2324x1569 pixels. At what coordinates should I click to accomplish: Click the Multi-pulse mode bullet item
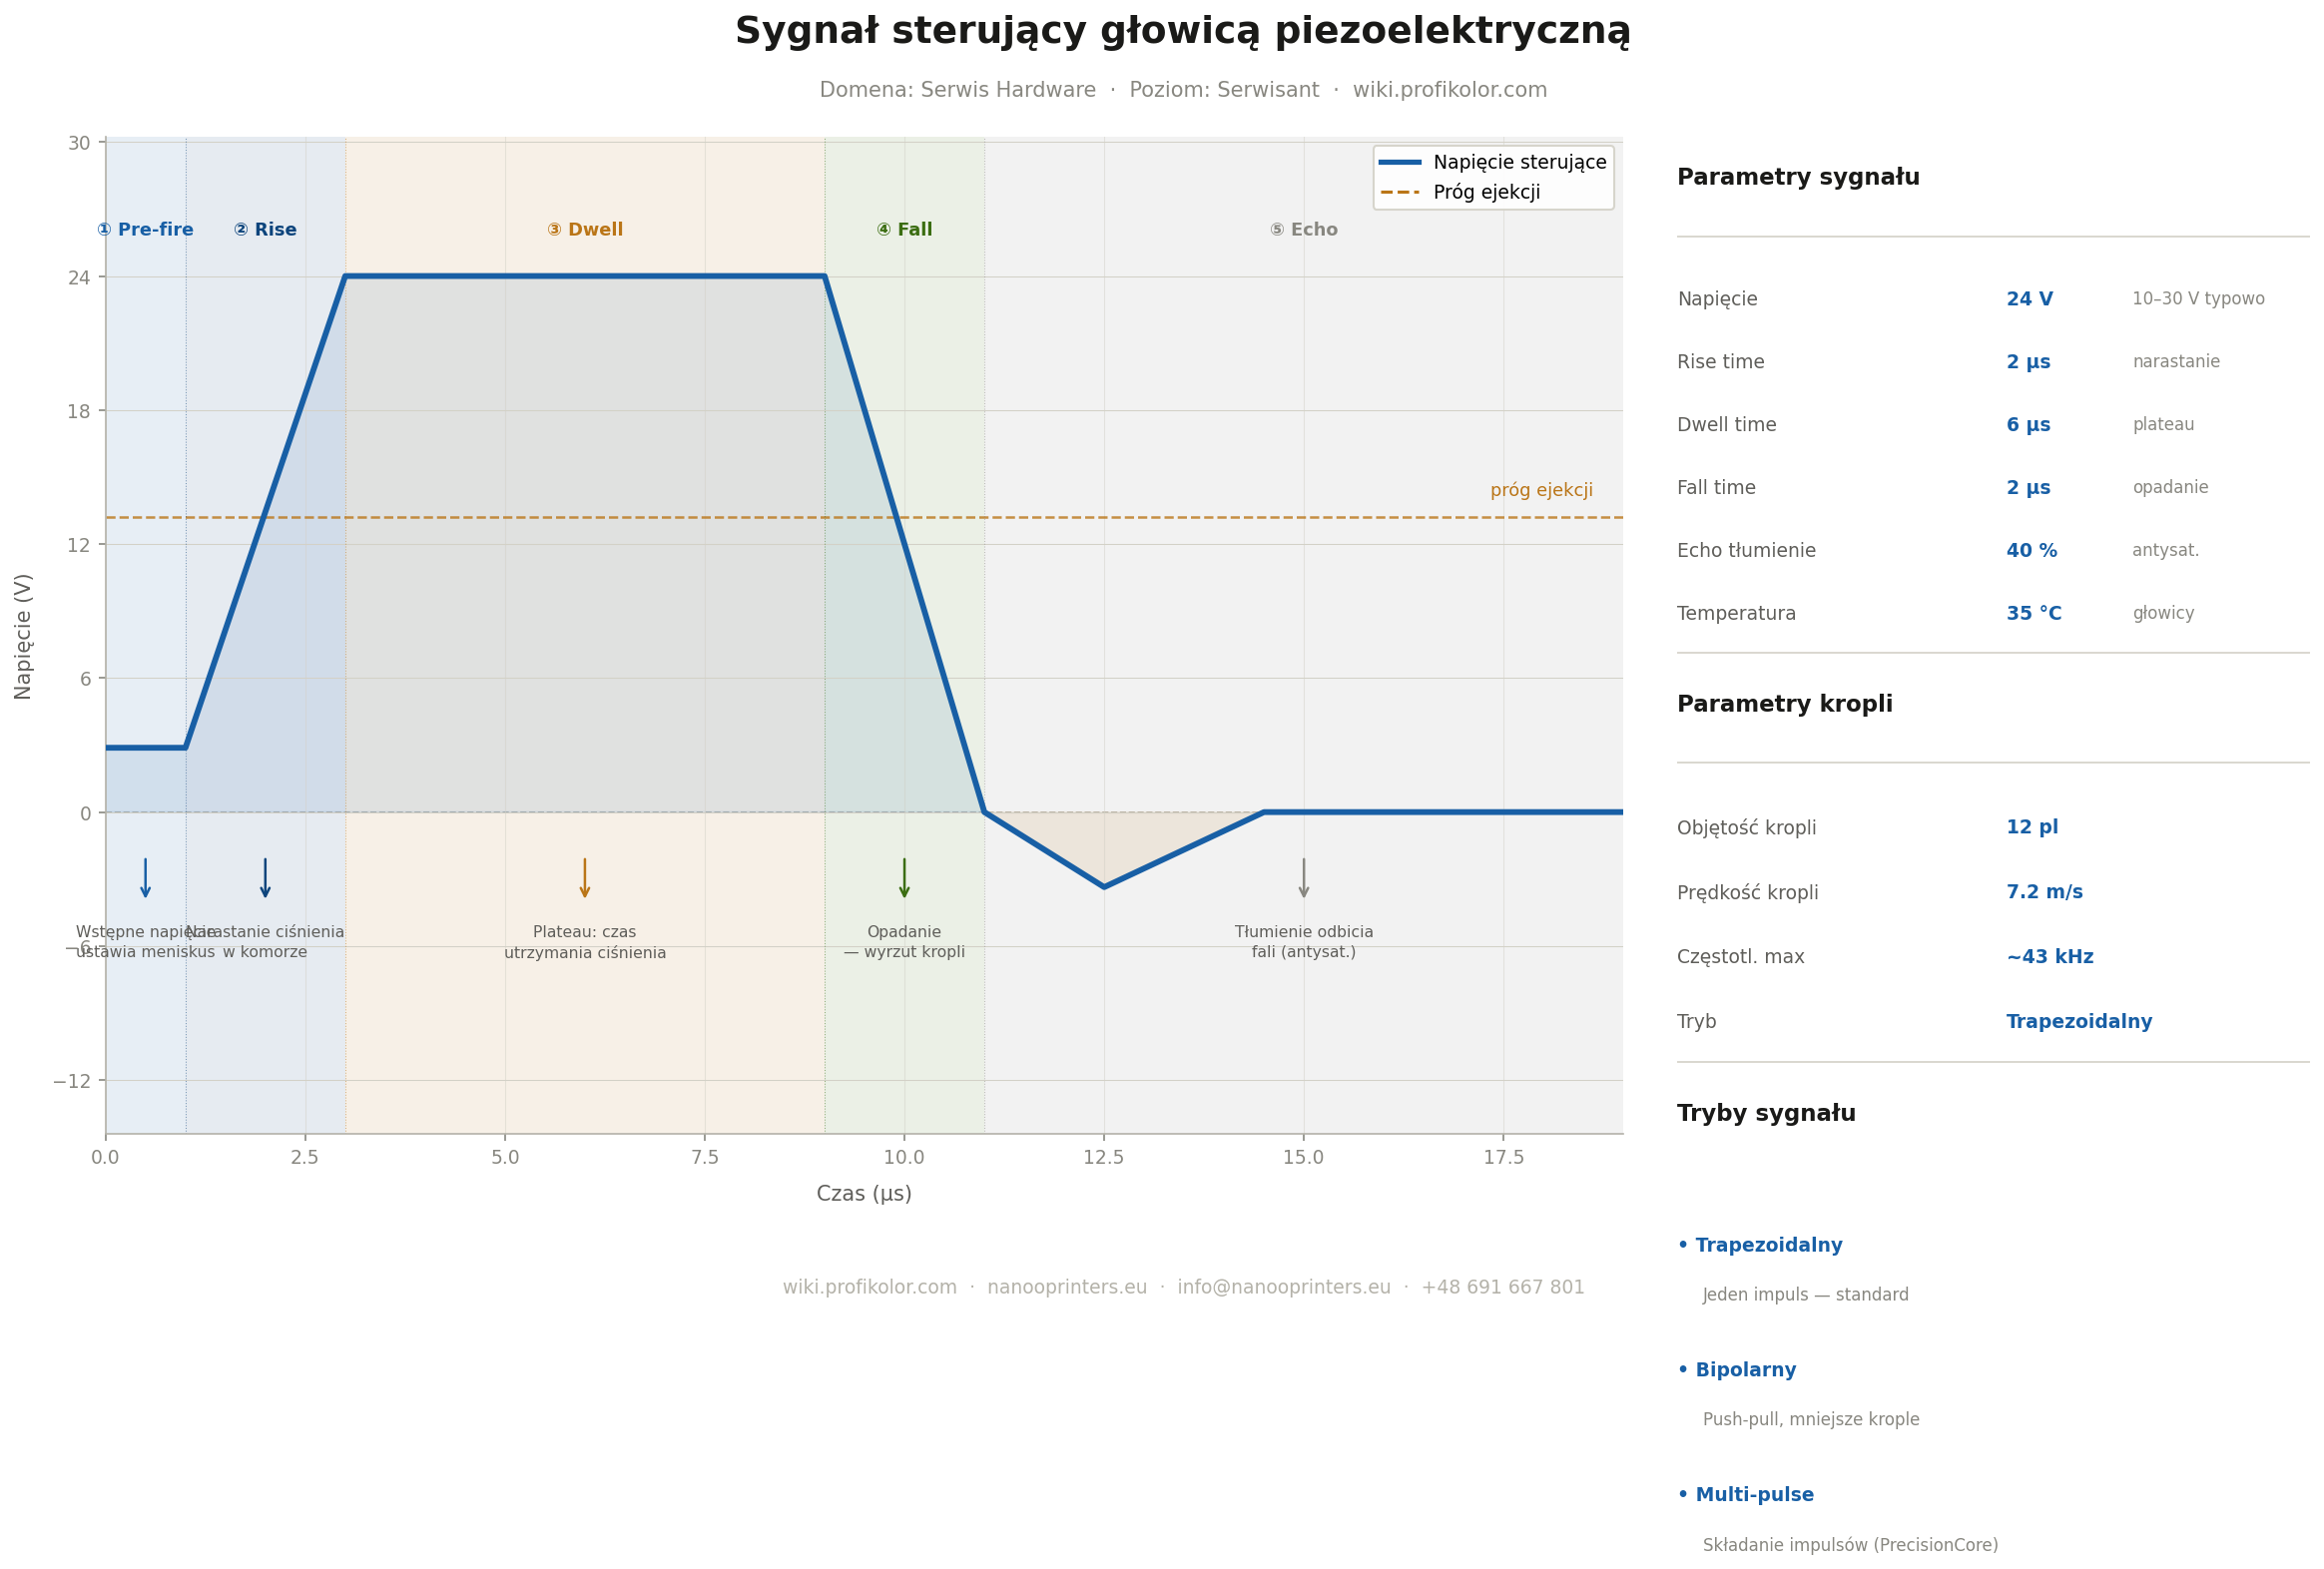tap(1746, 1495)
